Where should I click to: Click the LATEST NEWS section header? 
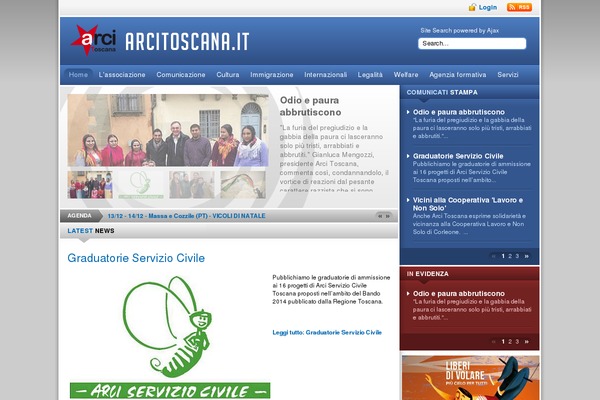coord(91,231)
